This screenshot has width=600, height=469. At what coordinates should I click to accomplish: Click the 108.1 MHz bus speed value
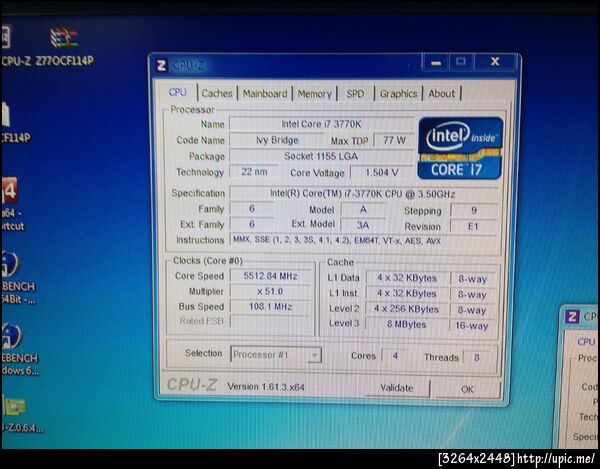click(271, 306)
